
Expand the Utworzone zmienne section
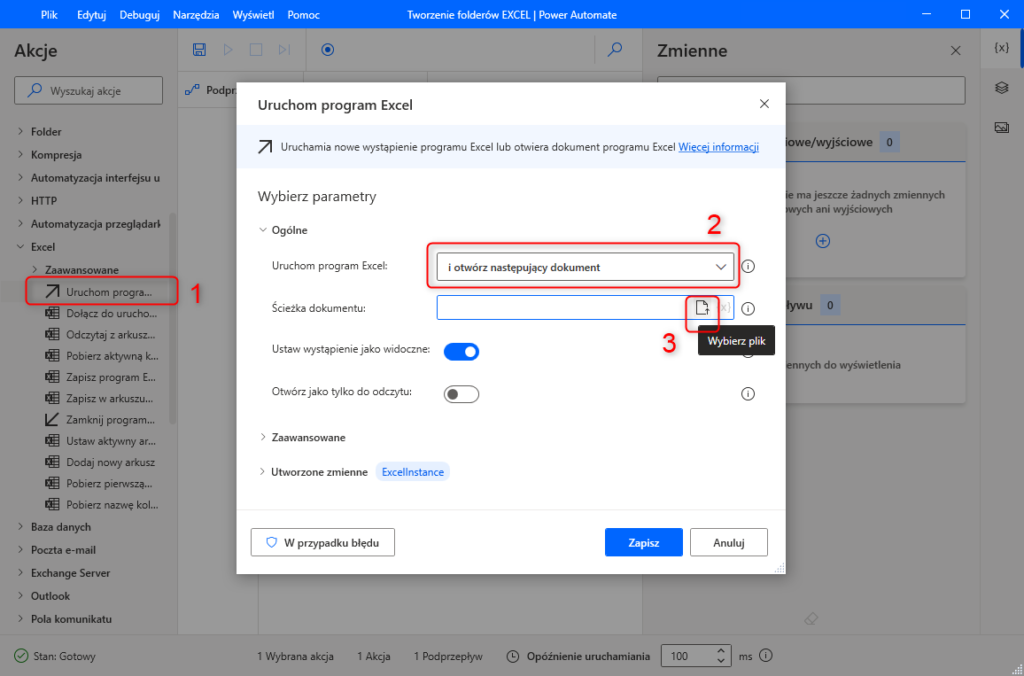pos(318,472)
